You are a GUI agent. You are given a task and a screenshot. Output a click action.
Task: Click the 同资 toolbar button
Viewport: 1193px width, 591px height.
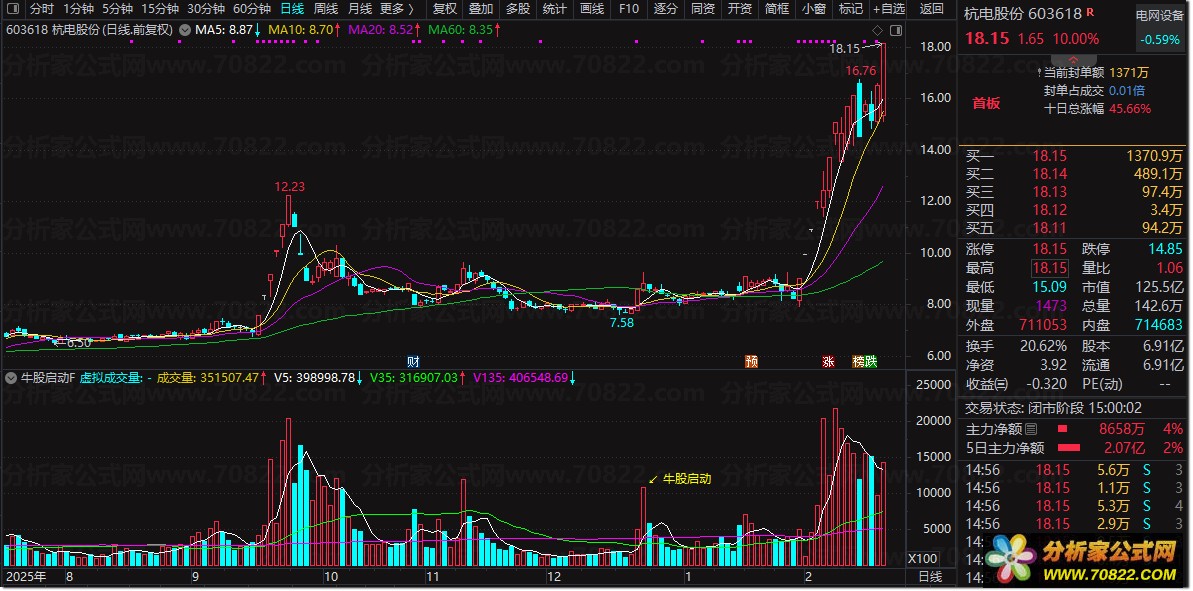click(702, 9)
